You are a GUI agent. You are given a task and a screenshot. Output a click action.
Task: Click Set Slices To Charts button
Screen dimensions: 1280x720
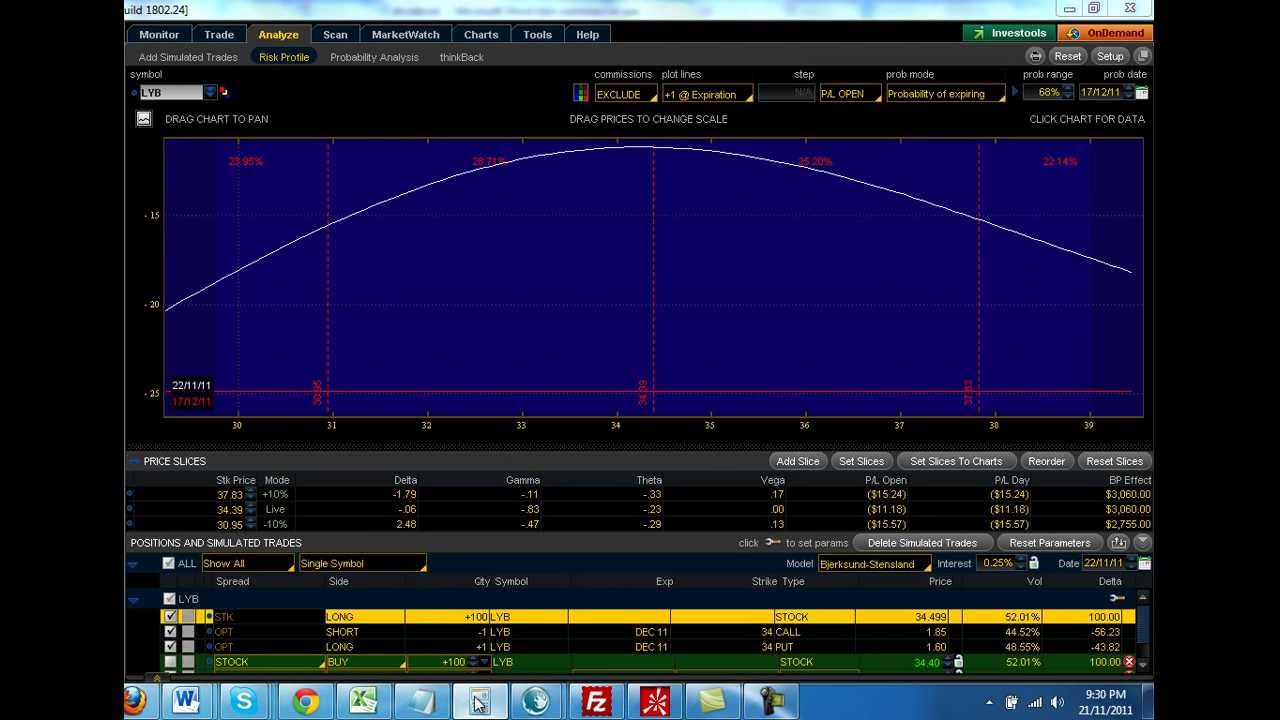coord(956,461)
